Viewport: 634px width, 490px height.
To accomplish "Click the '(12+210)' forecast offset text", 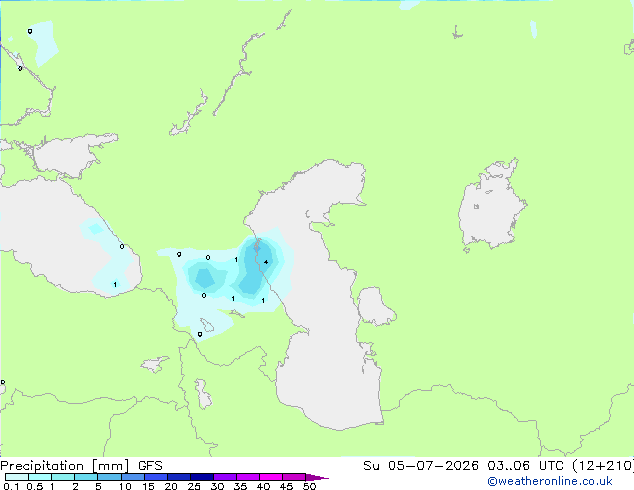I will click(603, 466).
